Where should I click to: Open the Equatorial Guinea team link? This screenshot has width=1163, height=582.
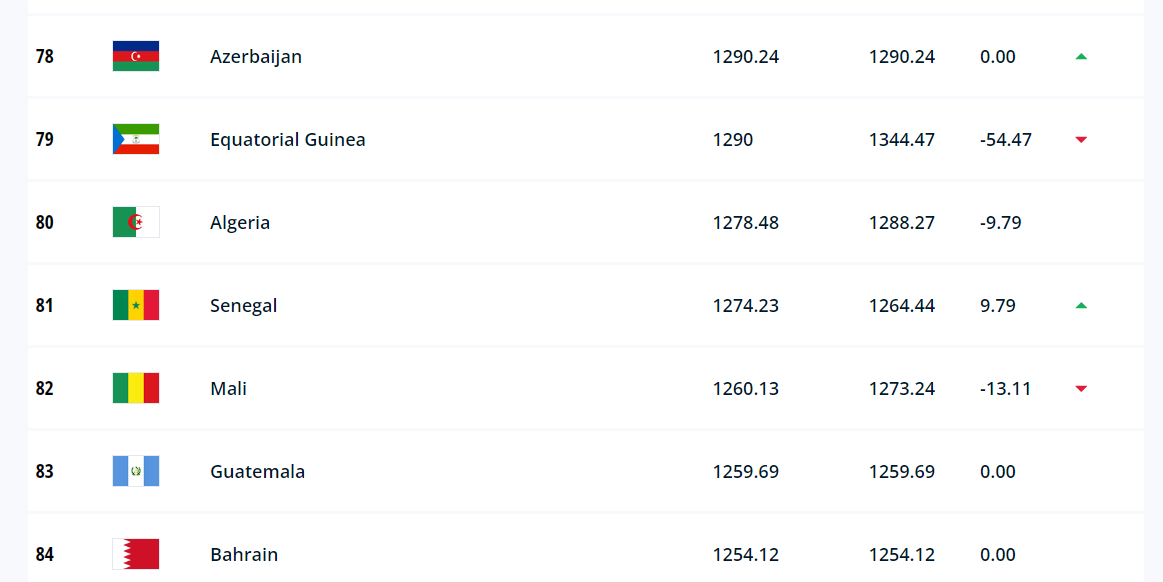(288, 140)
